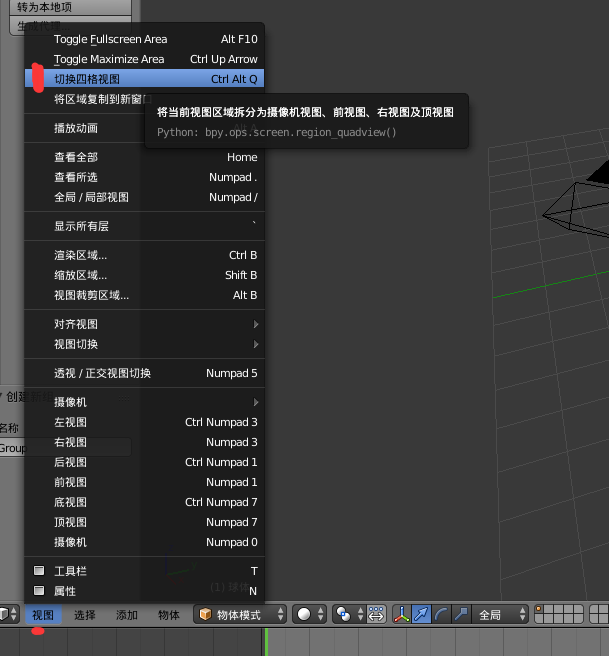Open the 视图 header menu

(x=43, y=615)
